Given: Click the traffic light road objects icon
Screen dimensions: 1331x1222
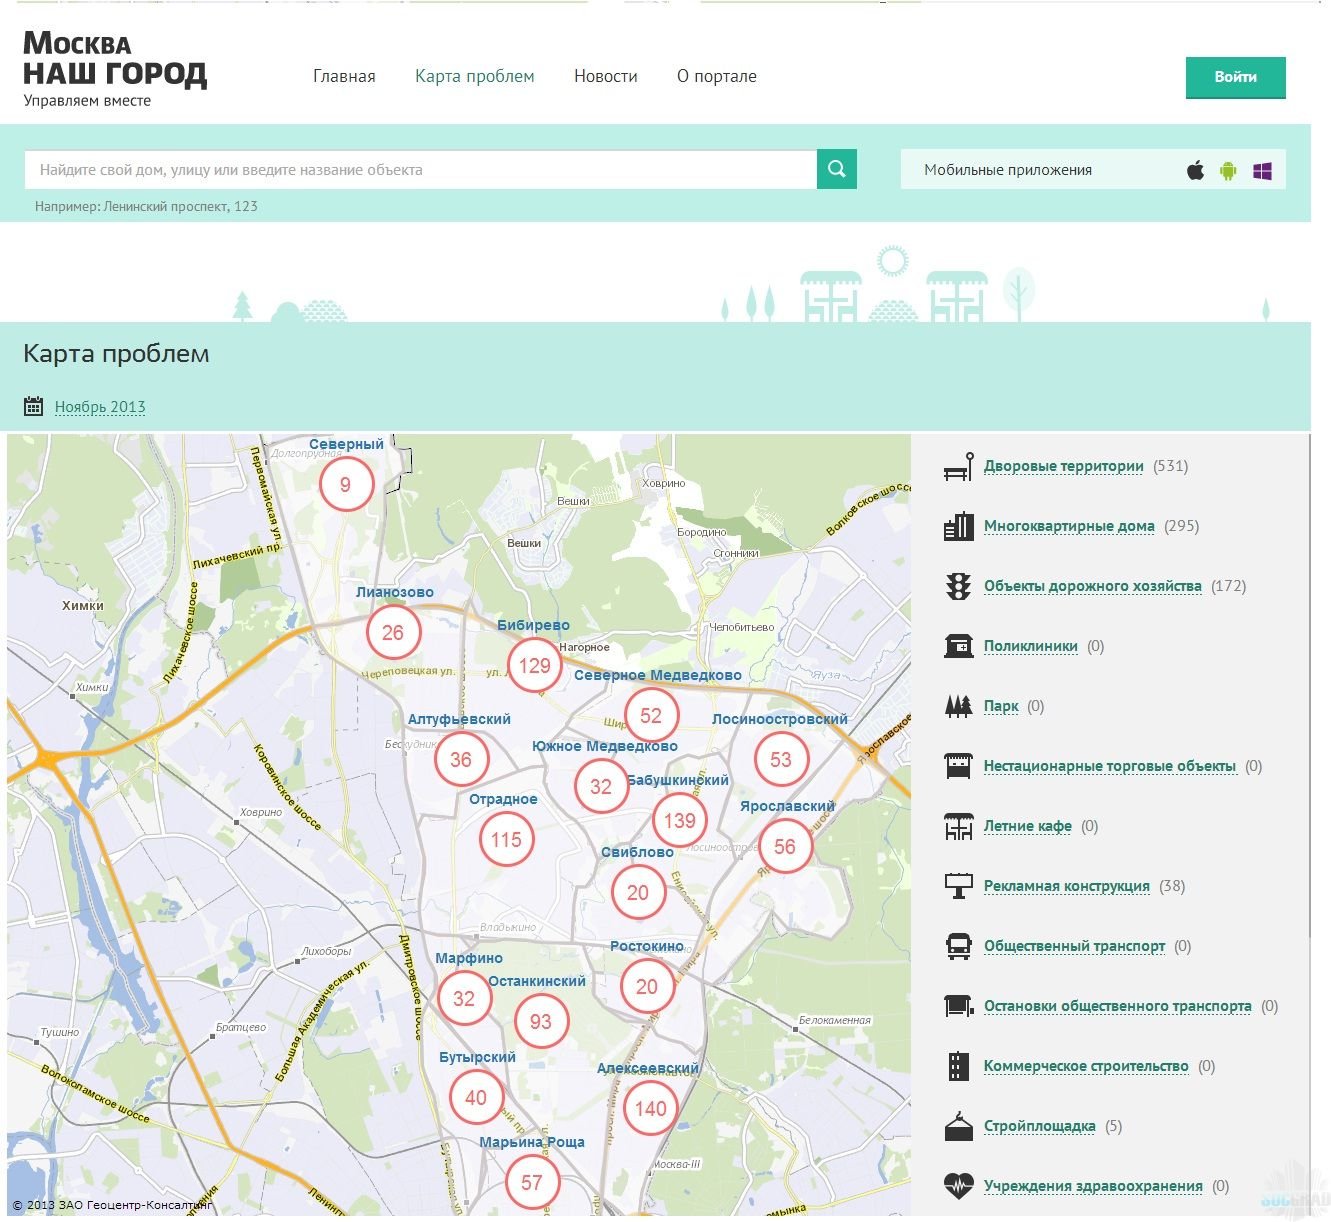Looking at the screenshot, I should click(x=958, y=586).
